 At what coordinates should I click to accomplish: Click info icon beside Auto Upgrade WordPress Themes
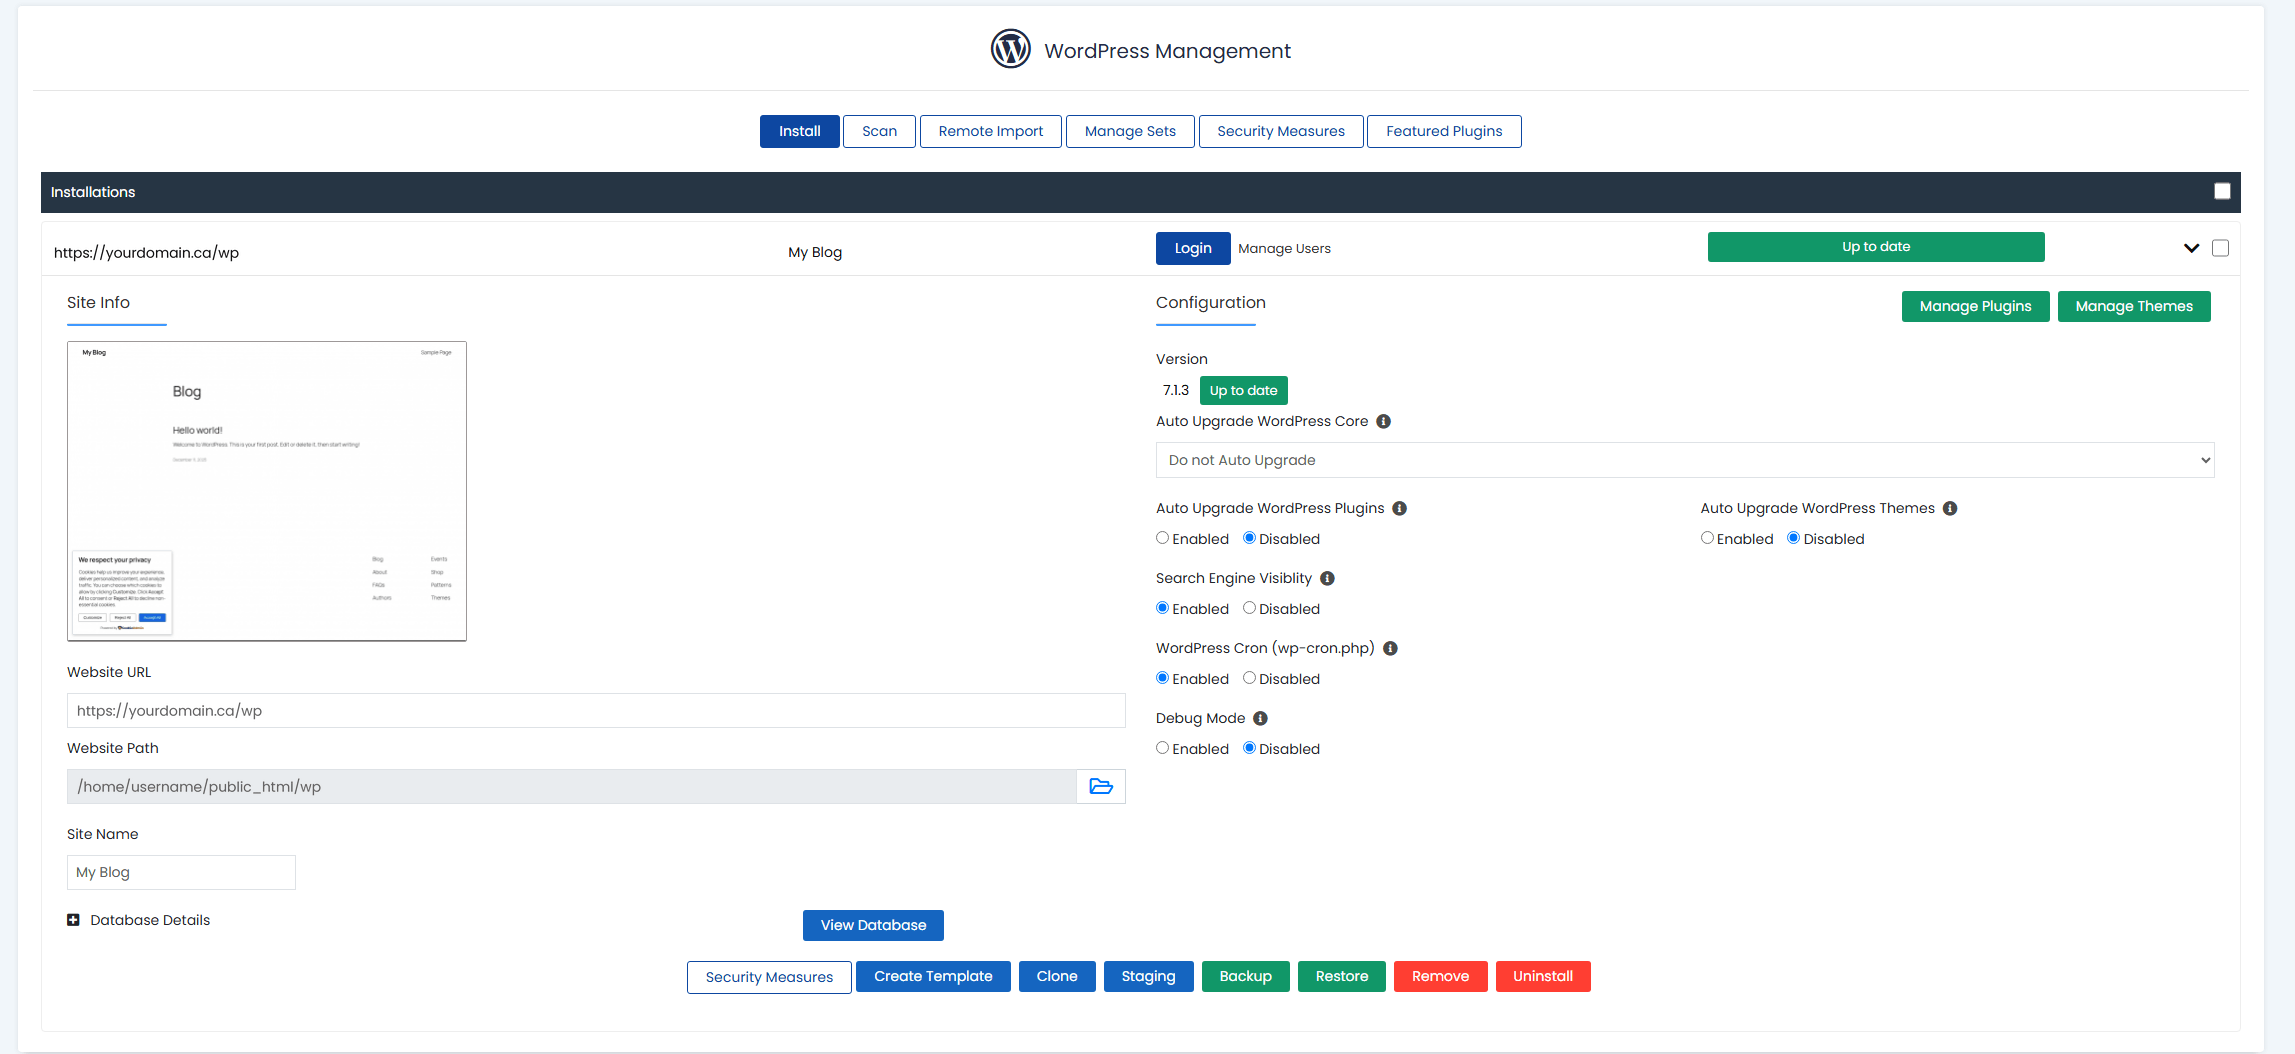point(1950,508)
